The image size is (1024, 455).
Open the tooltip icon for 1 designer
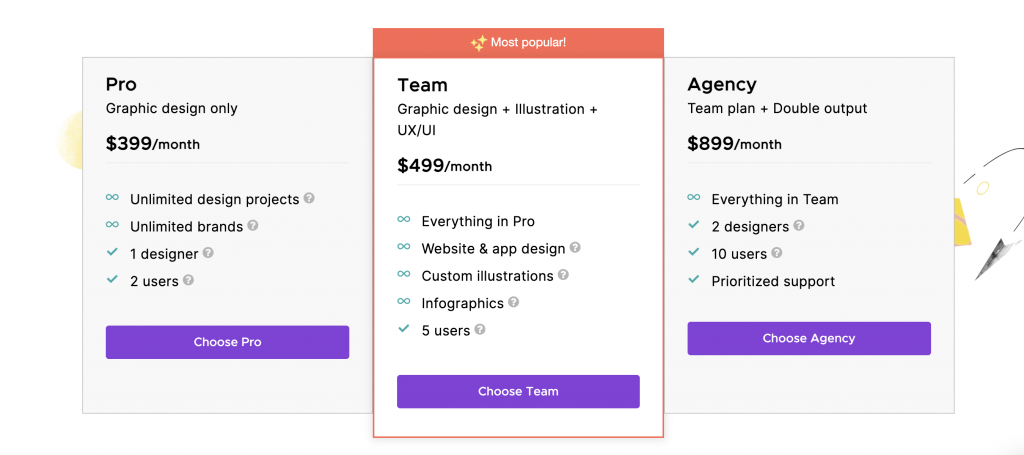click(208, 253)
